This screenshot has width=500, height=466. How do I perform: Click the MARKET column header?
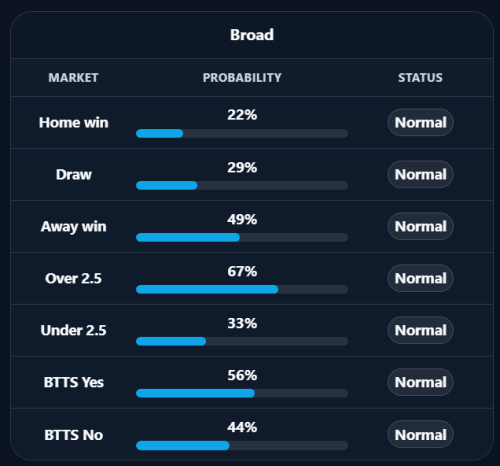coord(73,78)
